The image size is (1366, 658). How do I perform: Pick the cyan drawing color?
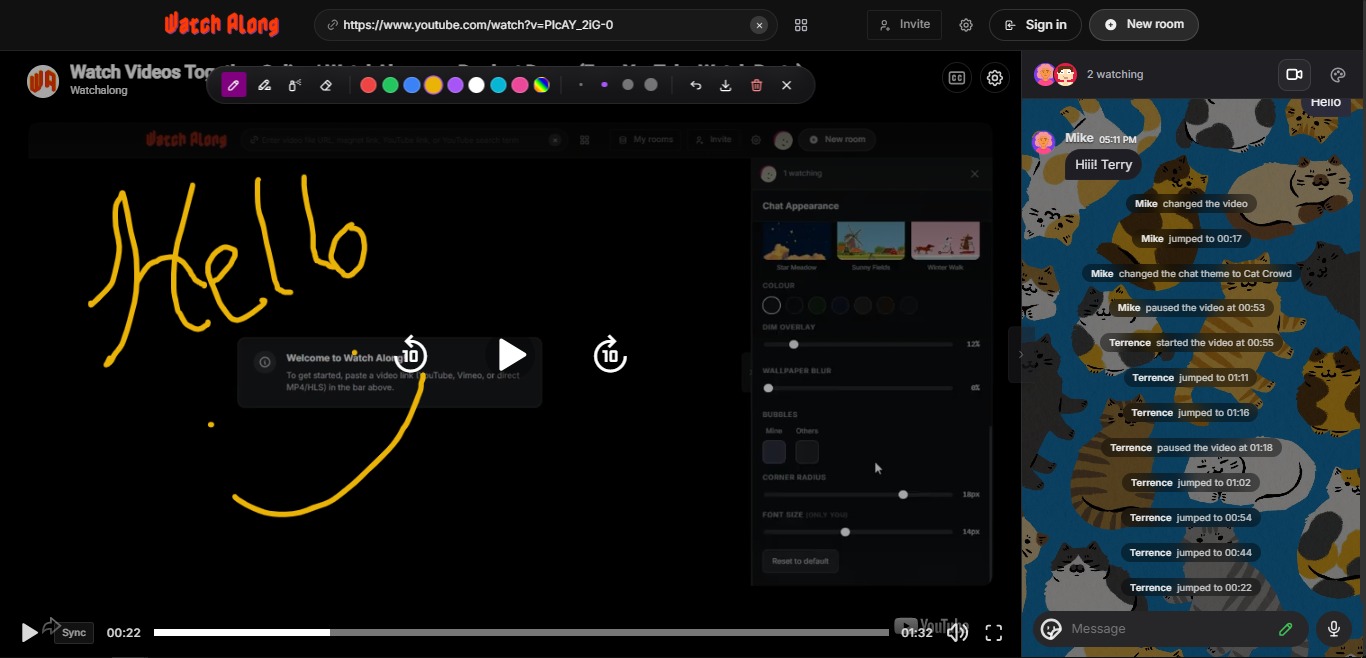coord(498,85)
